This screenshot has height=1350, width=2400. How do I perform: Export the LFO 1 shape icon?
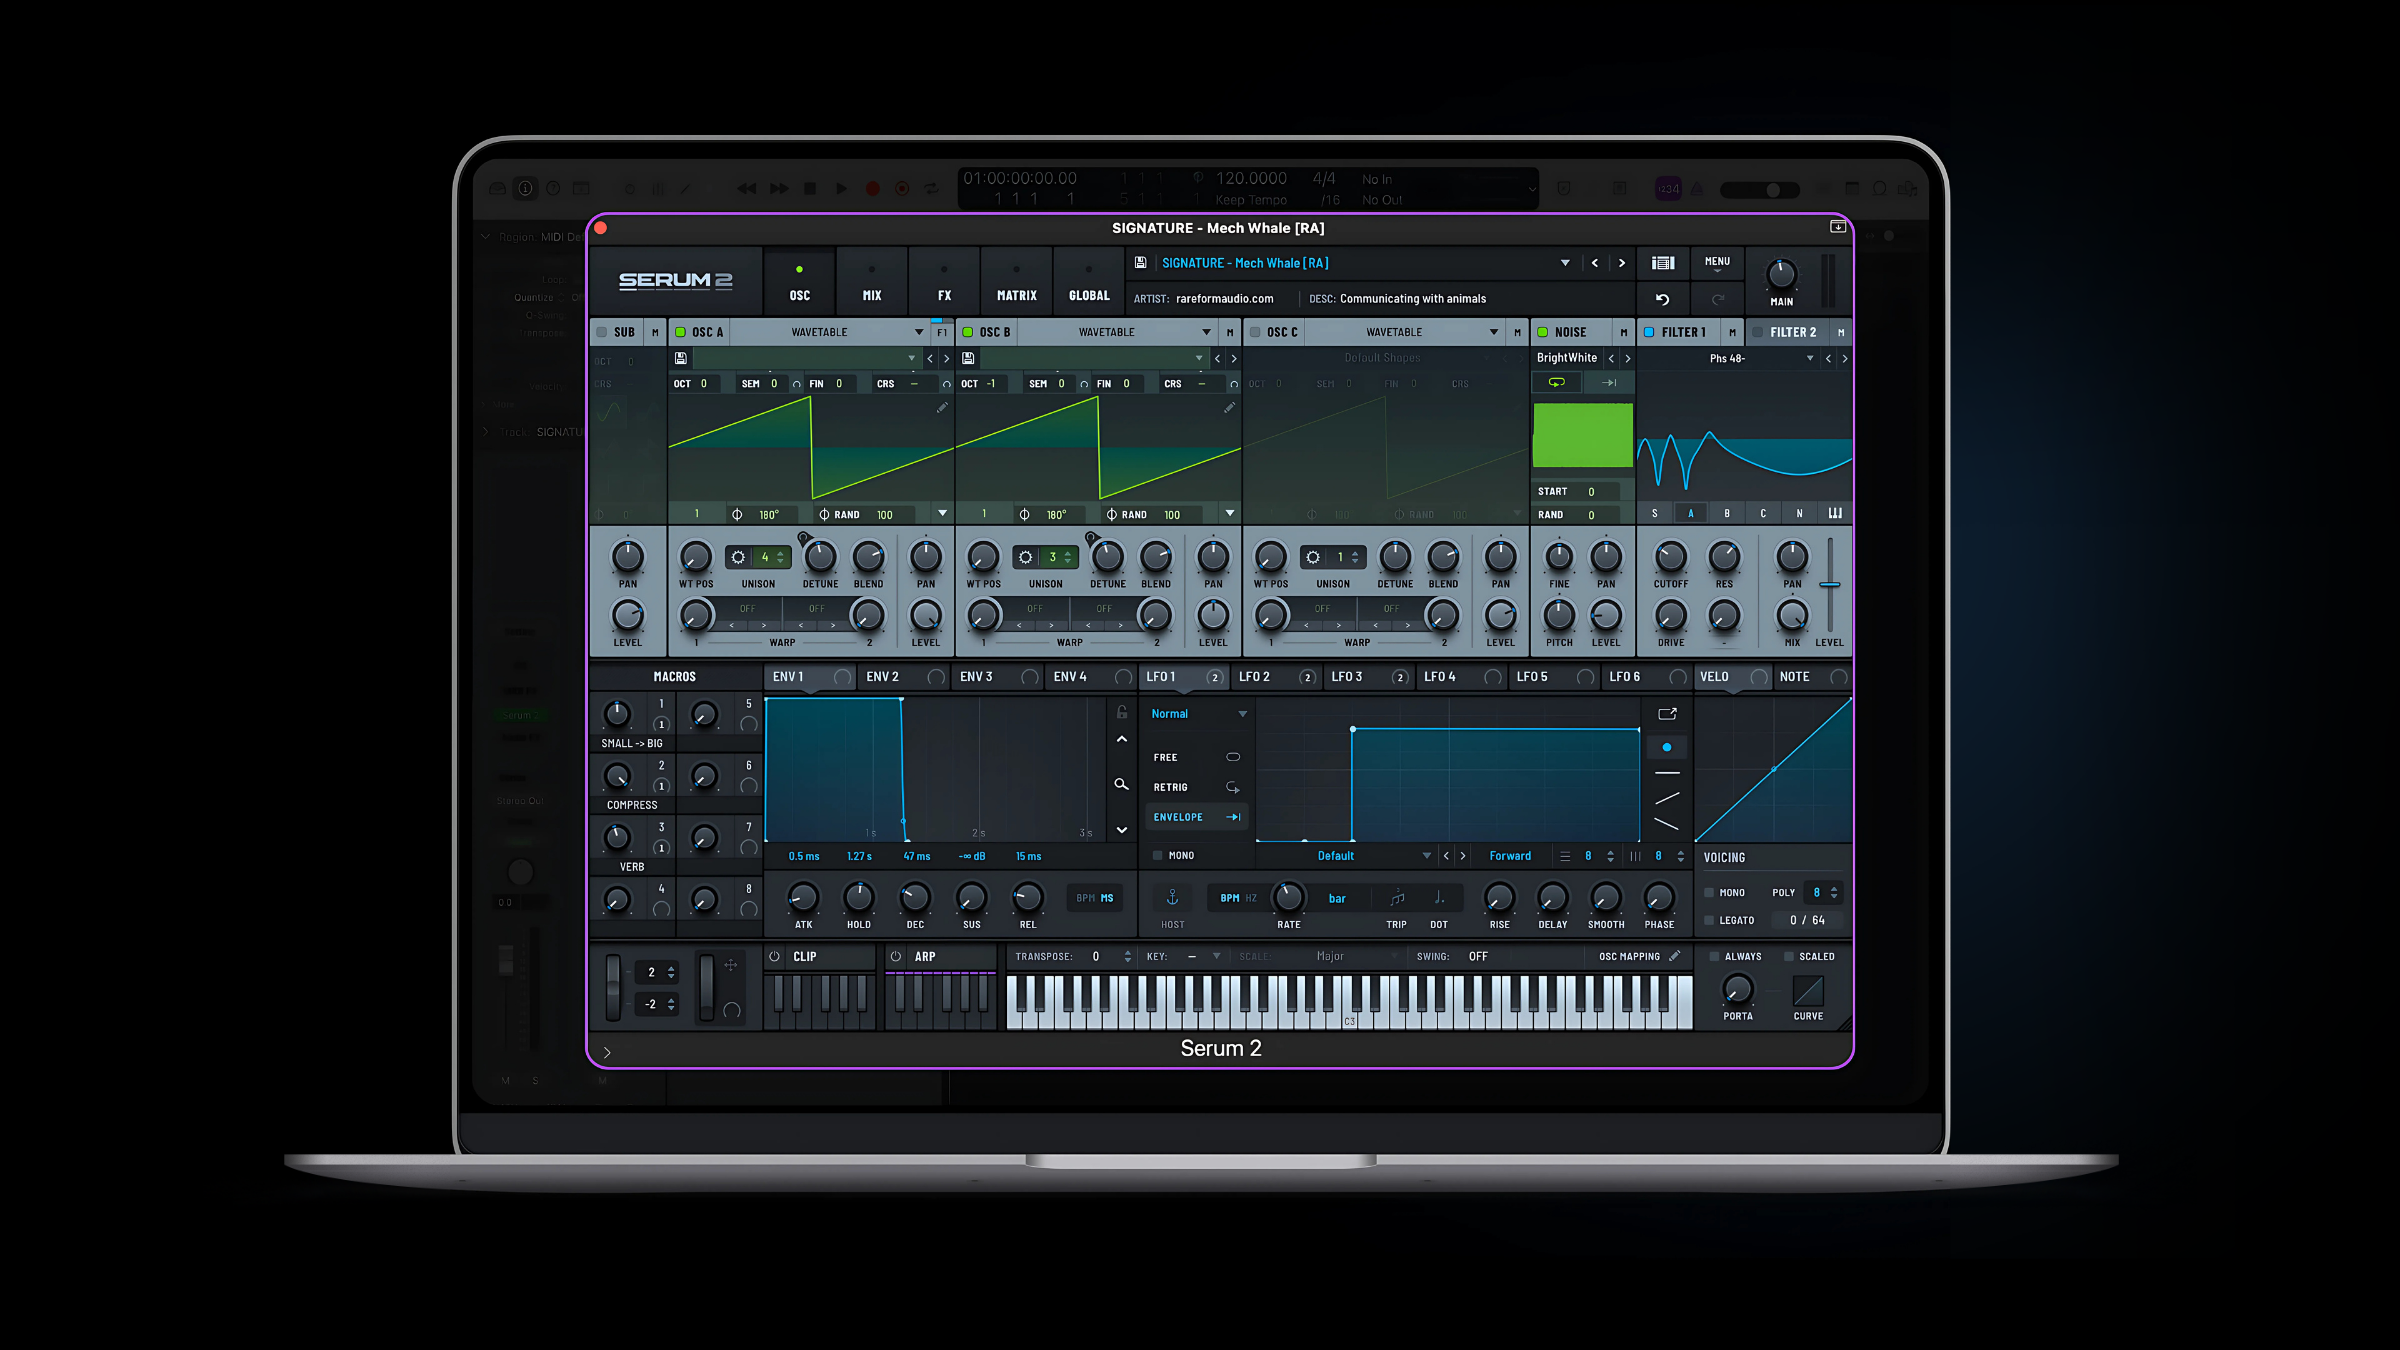point(1667,714)
